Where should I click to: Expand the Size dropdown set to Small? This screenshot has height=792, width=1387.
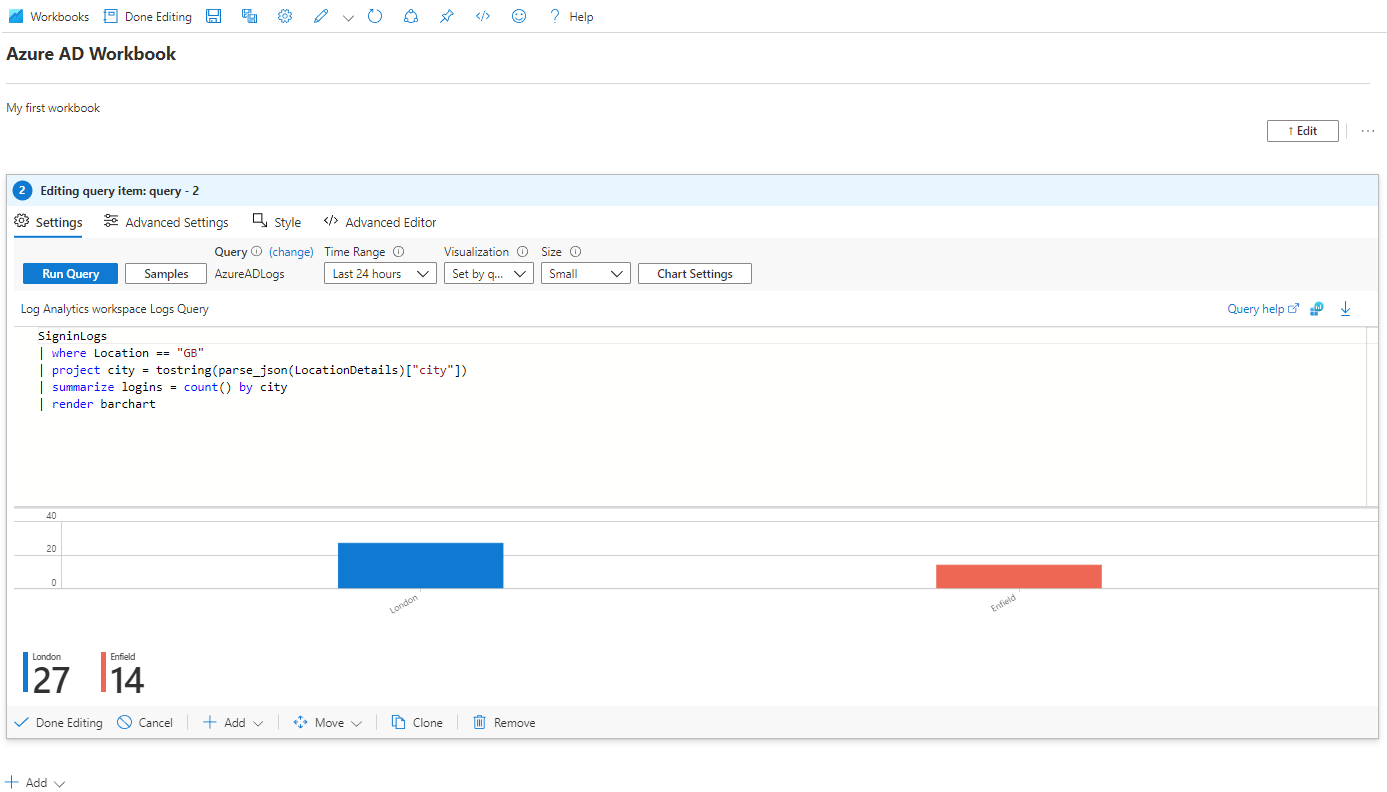(586, 274)
